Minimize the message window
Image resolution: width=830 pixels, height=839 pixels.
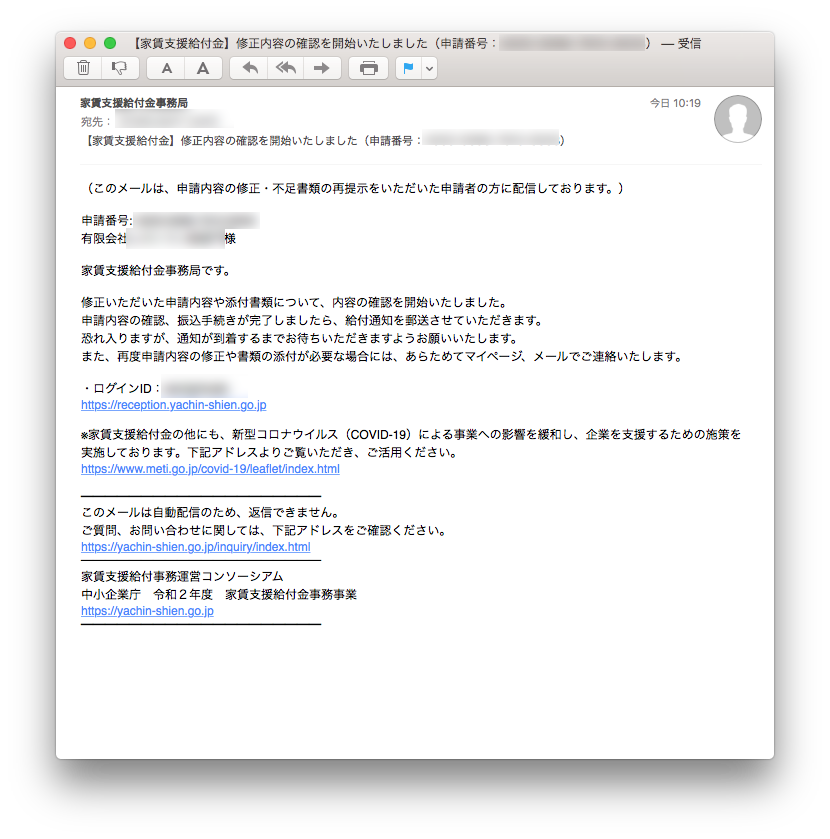click(x=90, y=43)
